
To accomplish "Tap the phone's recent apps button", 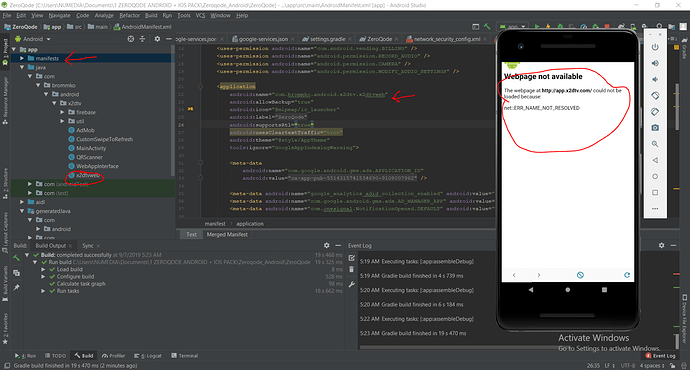I will coord(604,290).
